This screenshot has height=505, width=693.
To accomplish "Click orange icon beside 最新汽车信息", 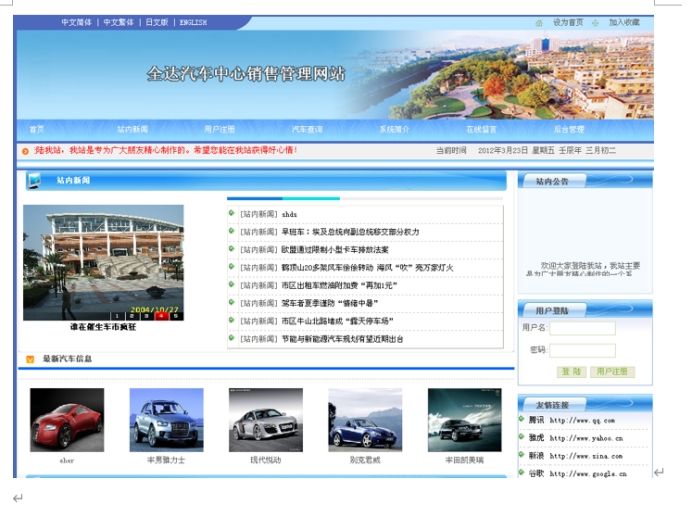I will tap(30, 359).
